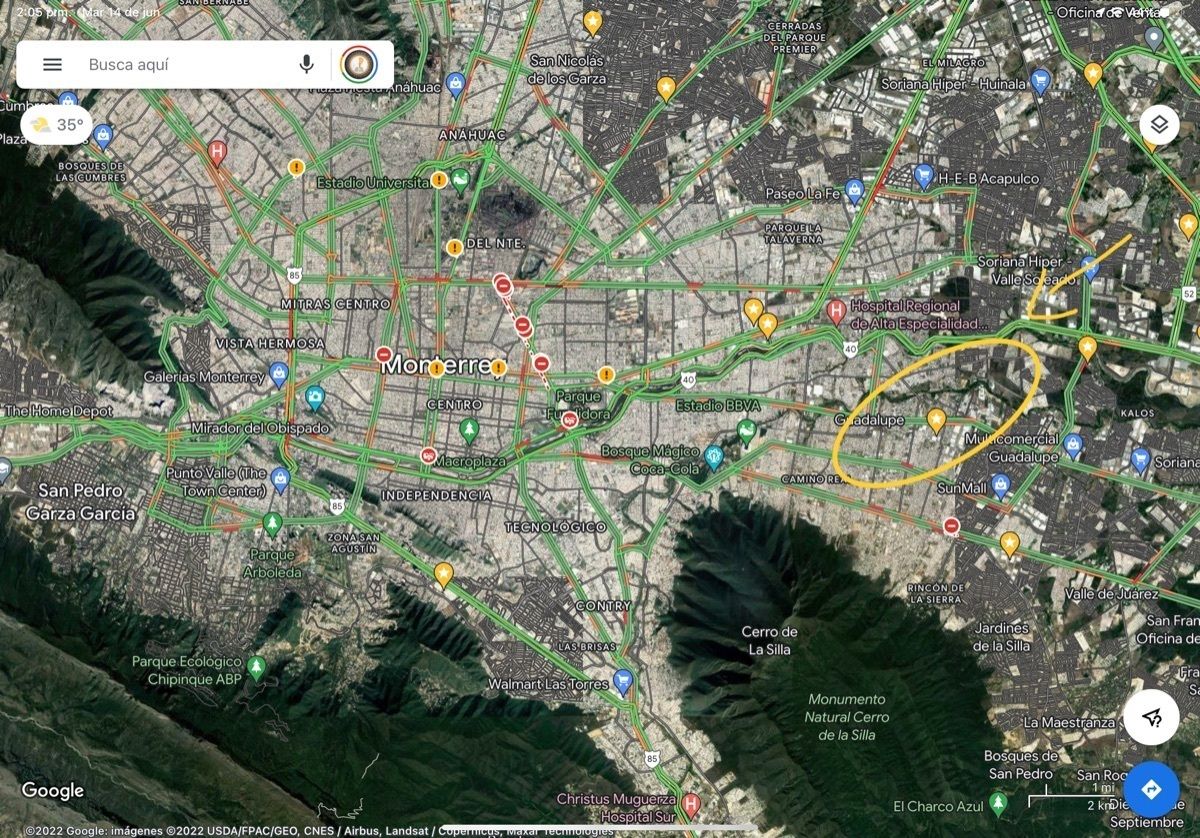This screenshot has height=838, width=1200.
Task: Tap the microphone voice search icon
Action: coord(306,65)
